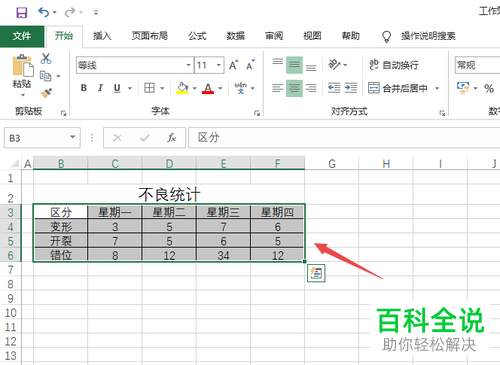Image resolution: width=500 pixels, height=365 pixels.
Task: Toggle Underline formatting
Action: click(x=117, y=88)
